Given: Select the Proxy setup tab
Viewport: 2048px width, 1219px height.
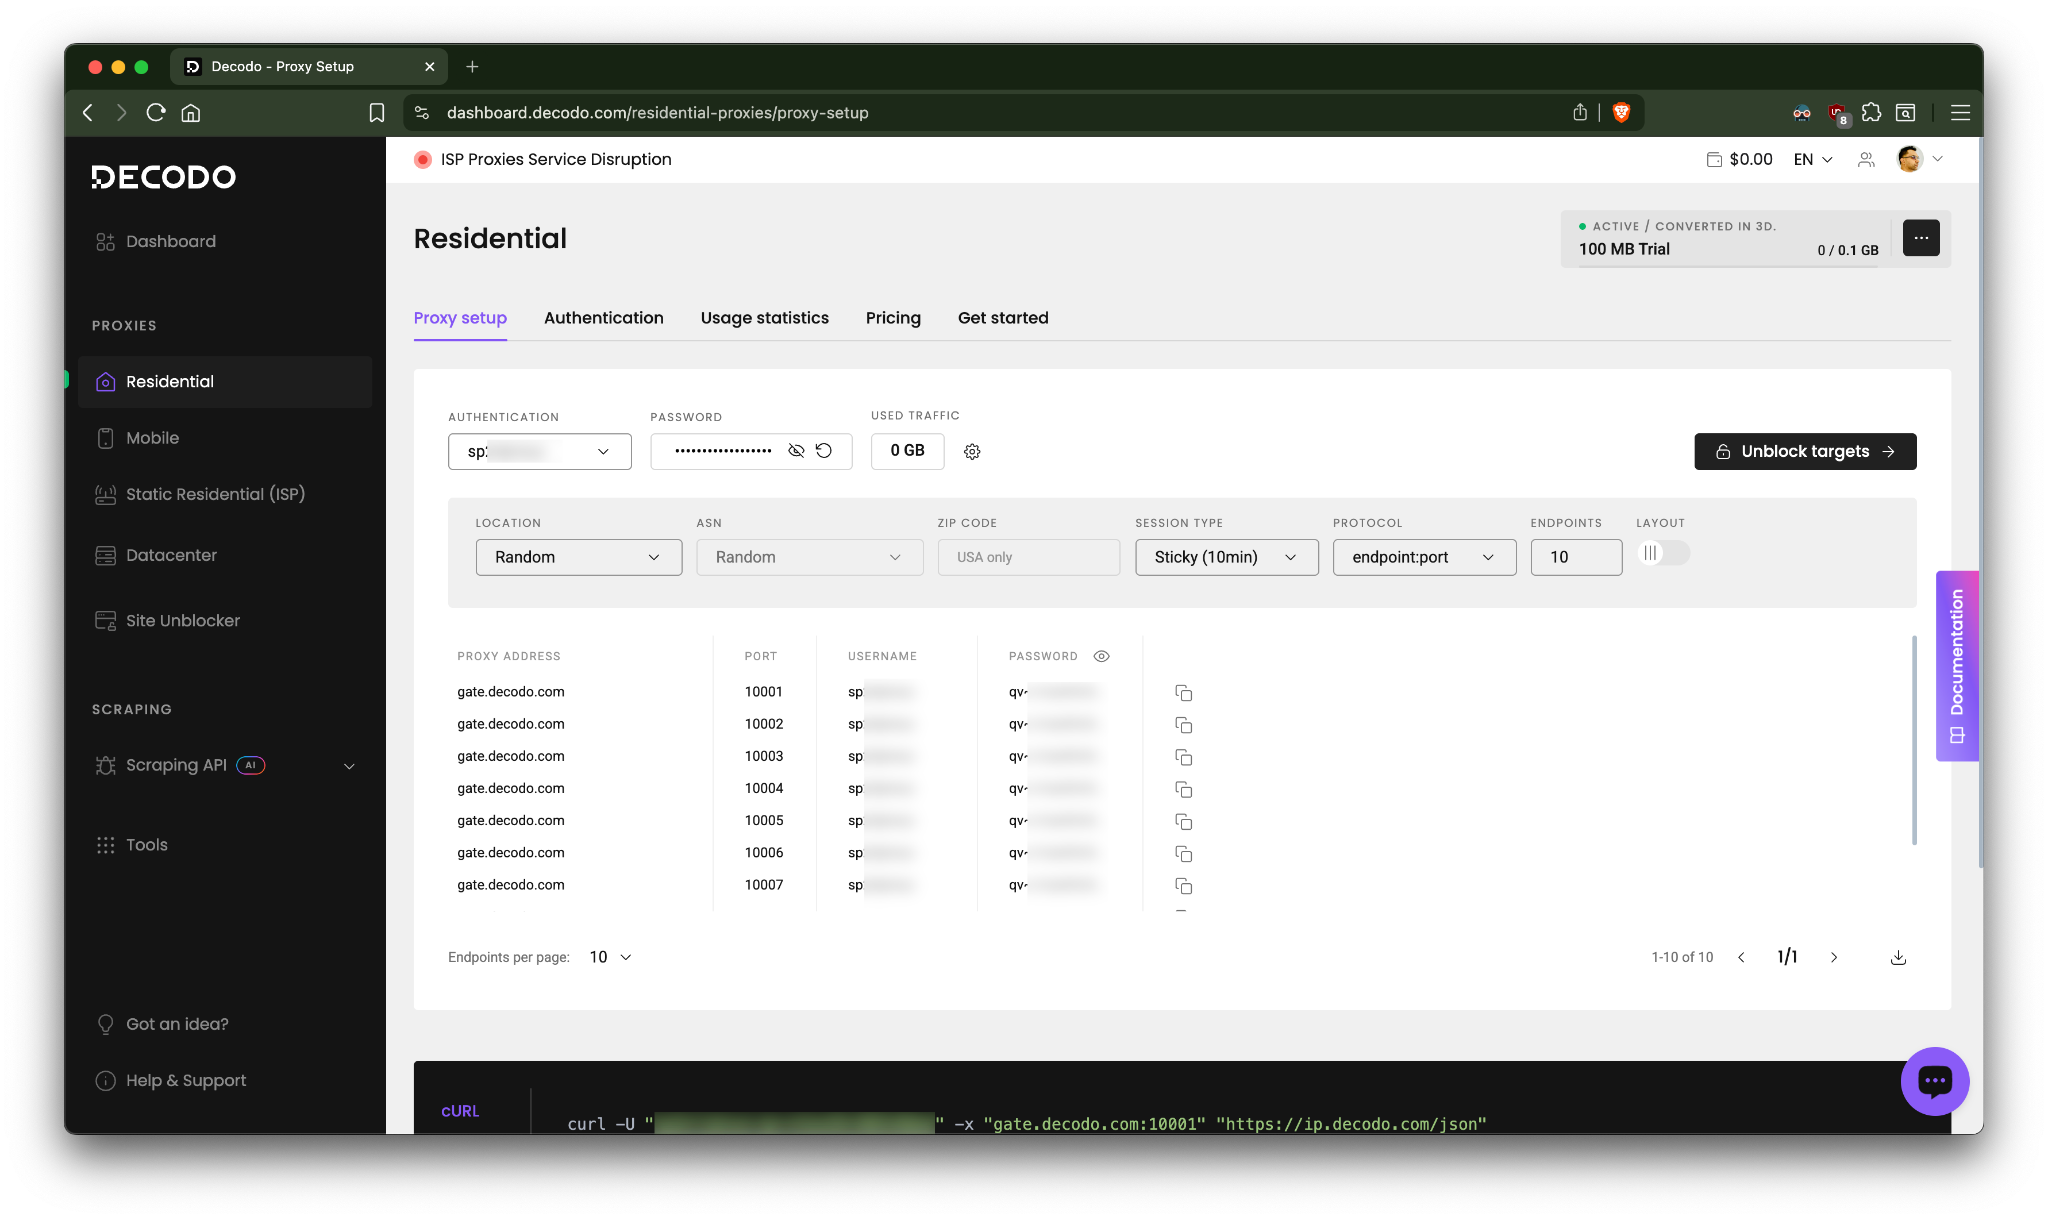Looking at the screenshot, I should pyautogui.click(x=460, y=318).
